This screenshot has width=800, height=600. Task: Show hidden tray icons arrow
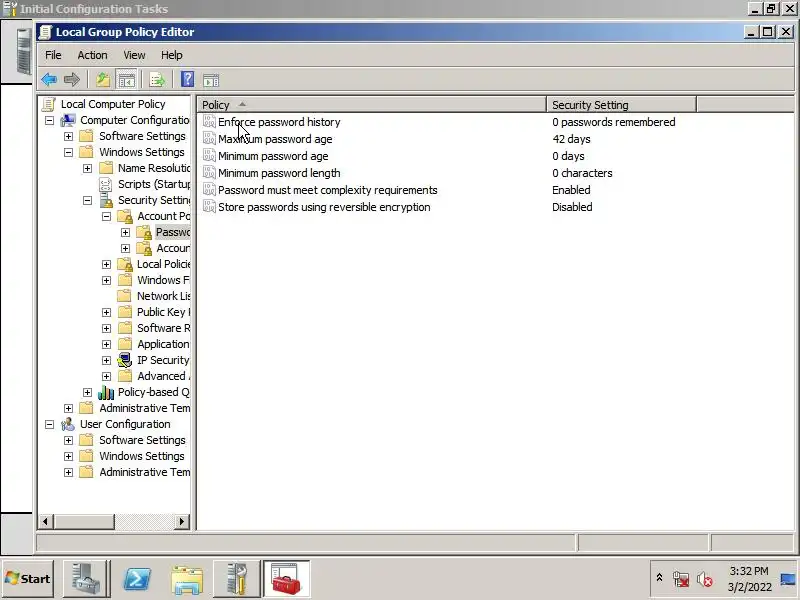659,578
